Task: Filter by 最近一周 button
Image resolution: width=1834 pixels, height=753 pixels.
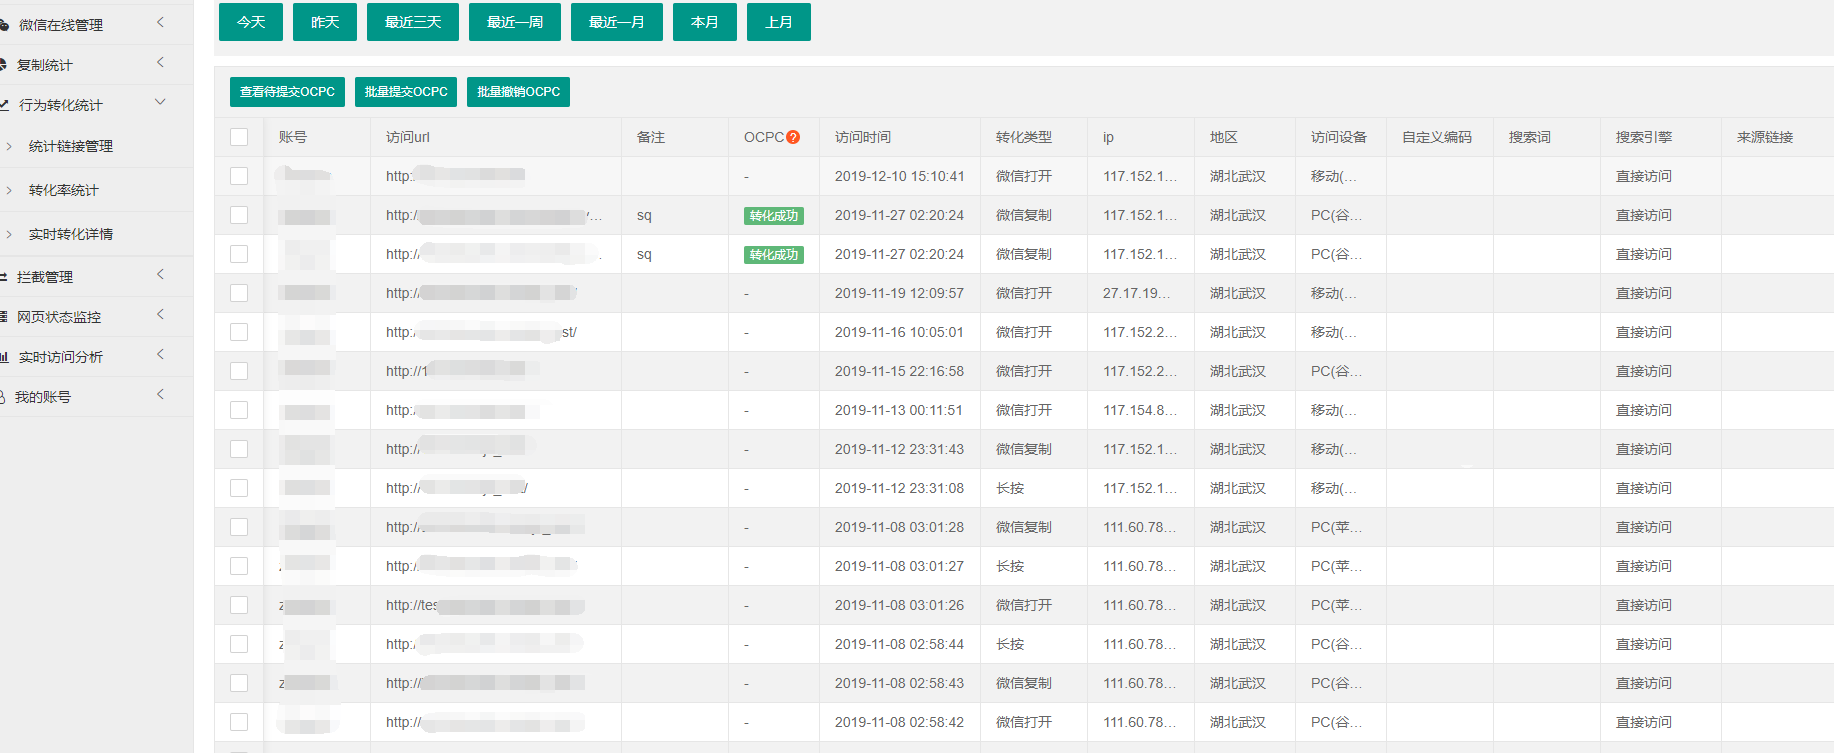Action: 515,22
